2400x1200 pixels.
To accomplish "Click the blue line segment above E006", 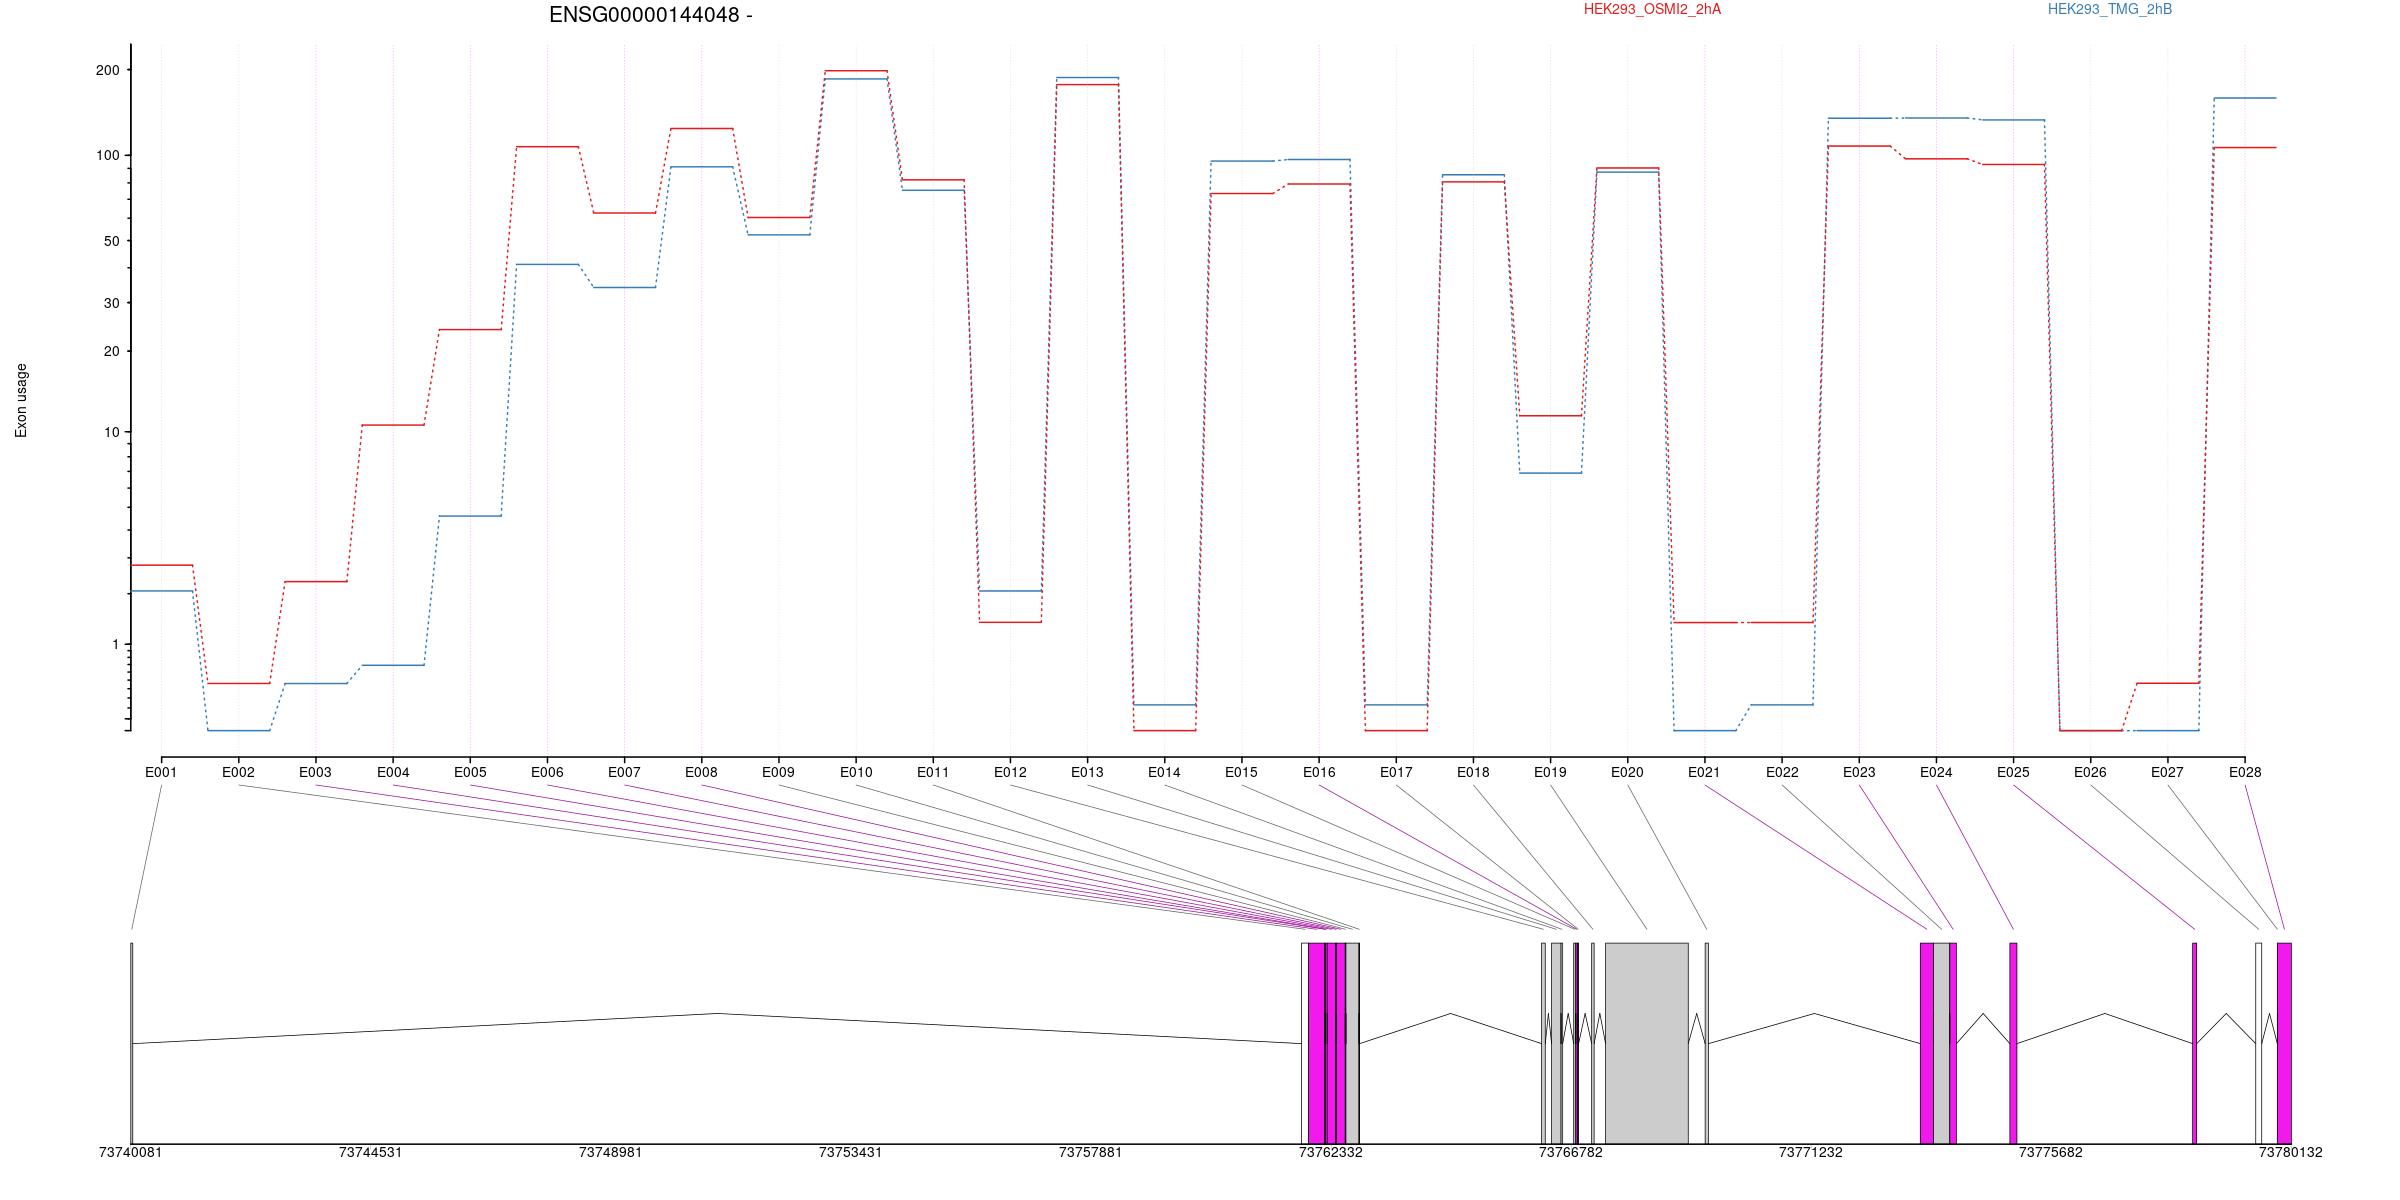I will 547,264.
